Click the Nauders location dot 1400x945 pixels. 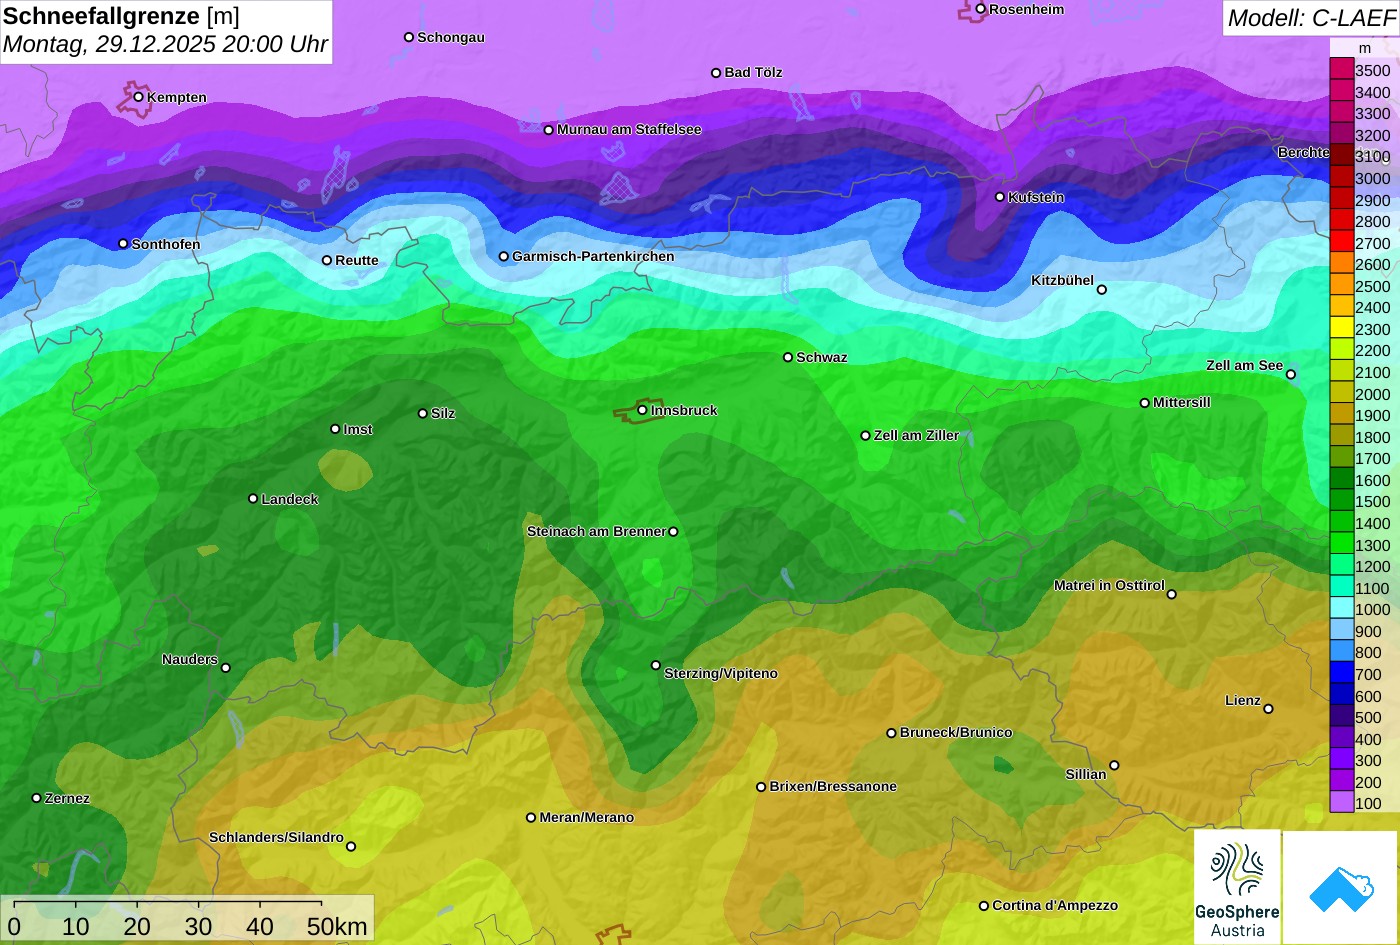(225, 668)
